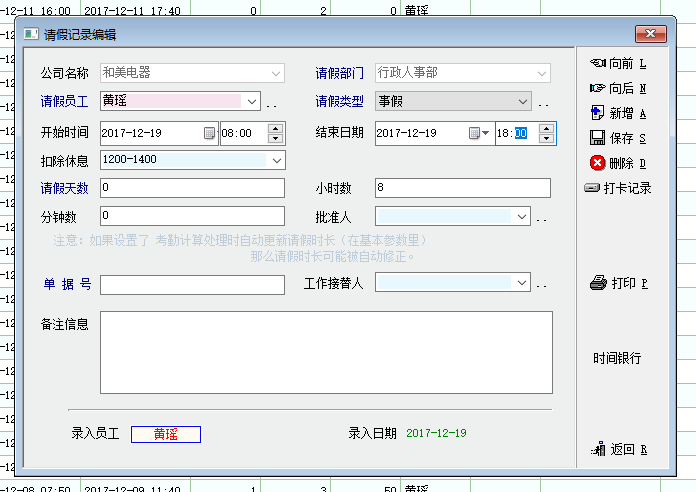Viewport: 696px width, 492px height.
Task: Click inside the 备注信息 remarks text area
Action: (326, 352)
